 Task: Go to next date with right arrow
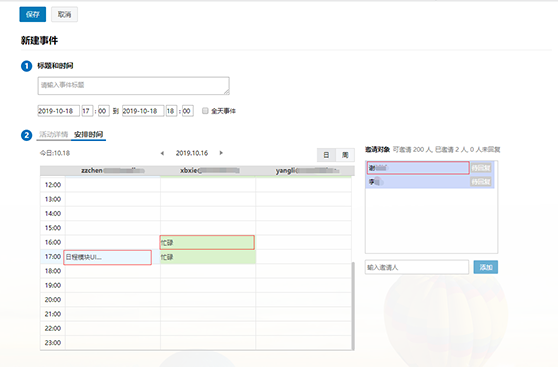pyautogui.click(x=221, y=153)
